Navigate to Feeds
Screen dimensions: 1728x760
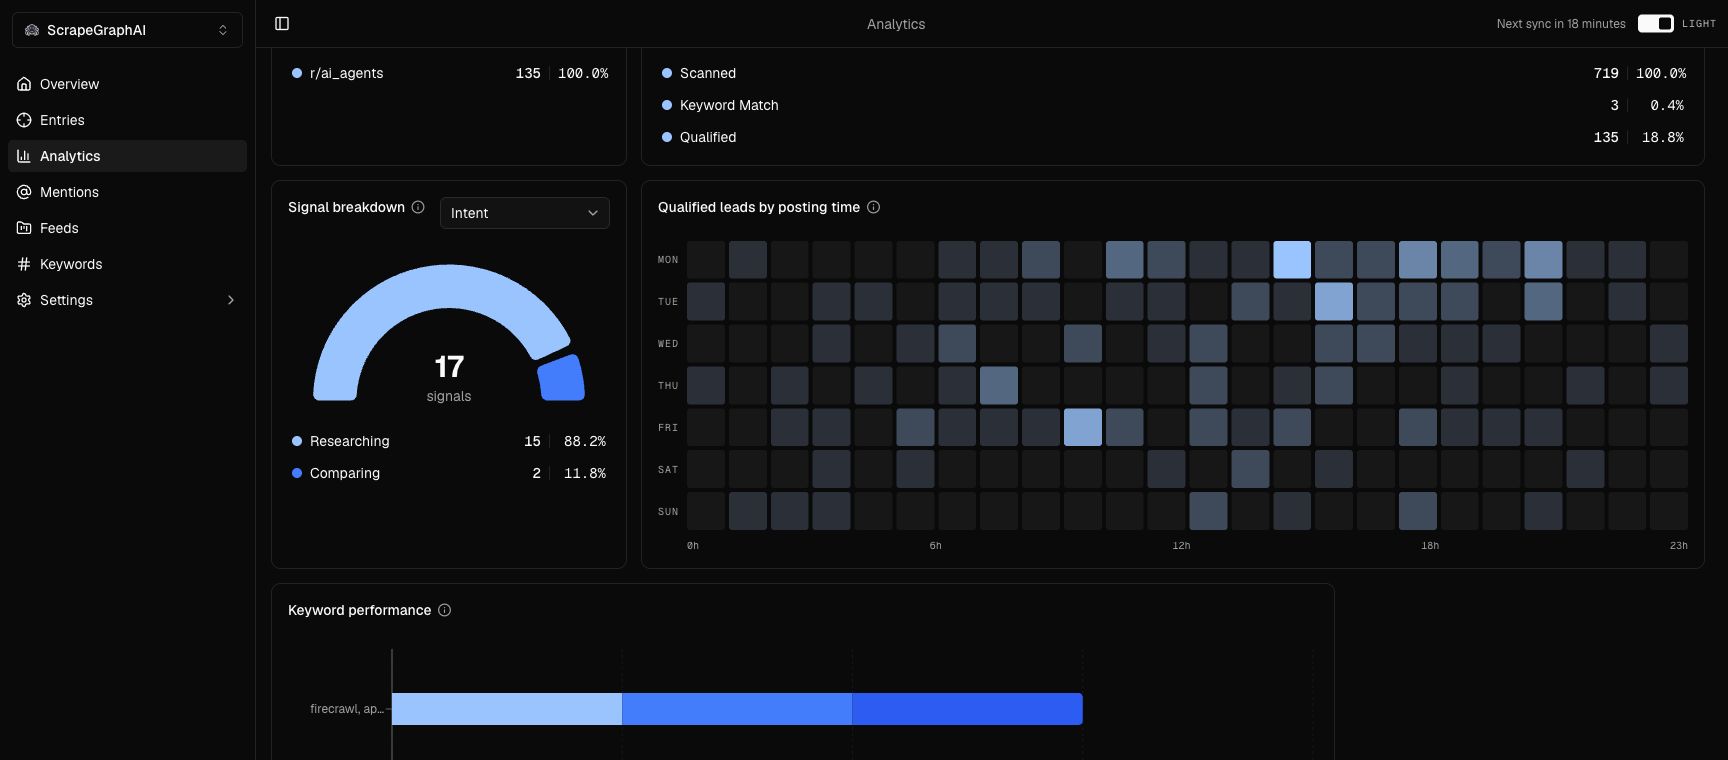[127, 228]
